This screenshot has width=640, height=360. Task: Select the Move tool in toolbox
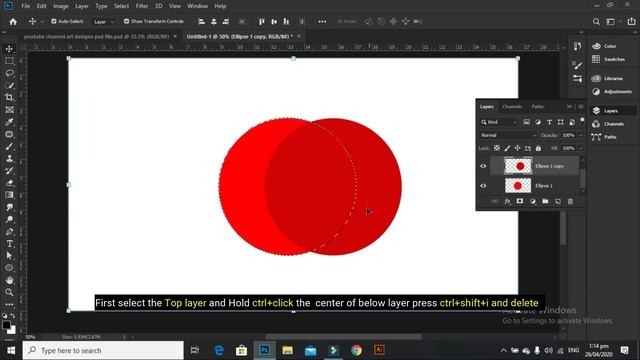pos(9,49)
